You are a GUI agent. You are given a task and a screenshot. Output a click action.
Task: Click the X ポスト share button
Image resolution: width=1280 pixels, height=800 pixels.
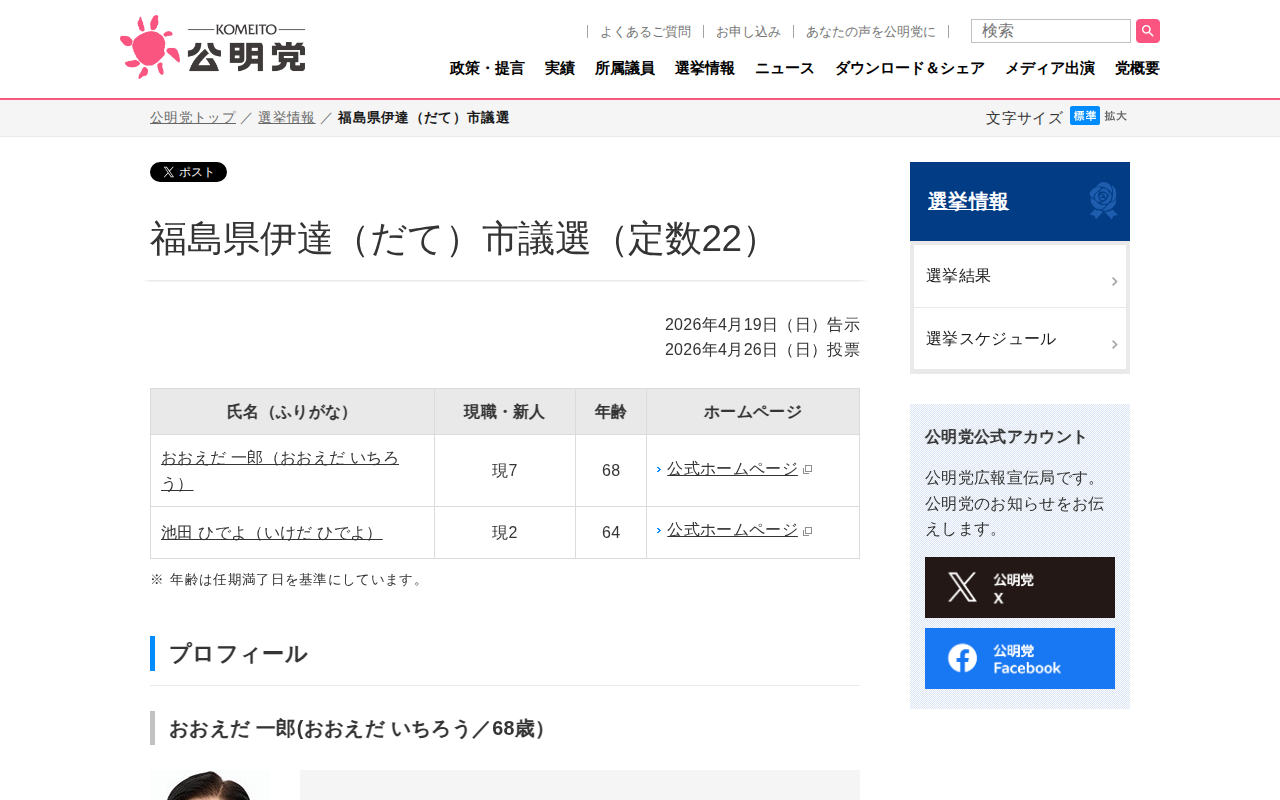click(x=188, y=172)
